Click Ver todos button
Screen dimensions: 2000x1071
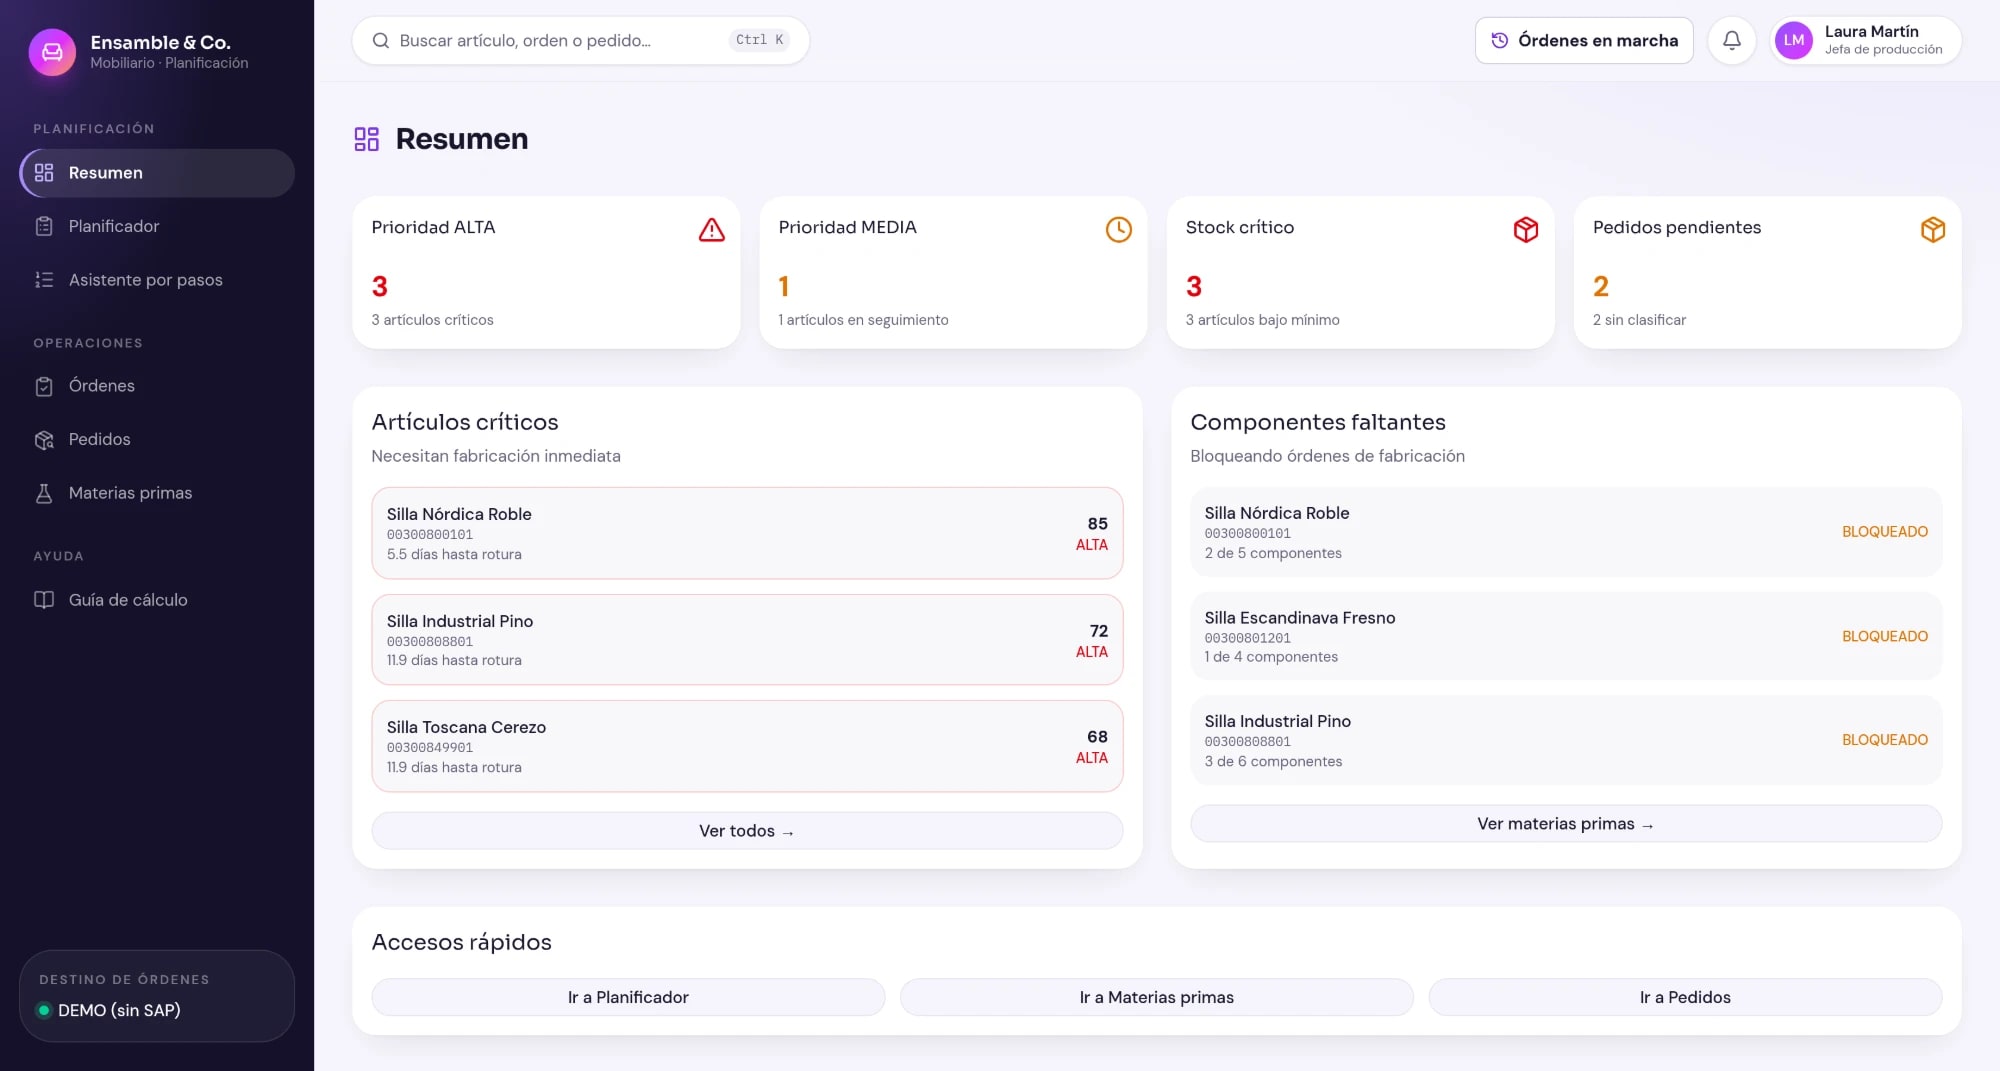click(747, 831)
